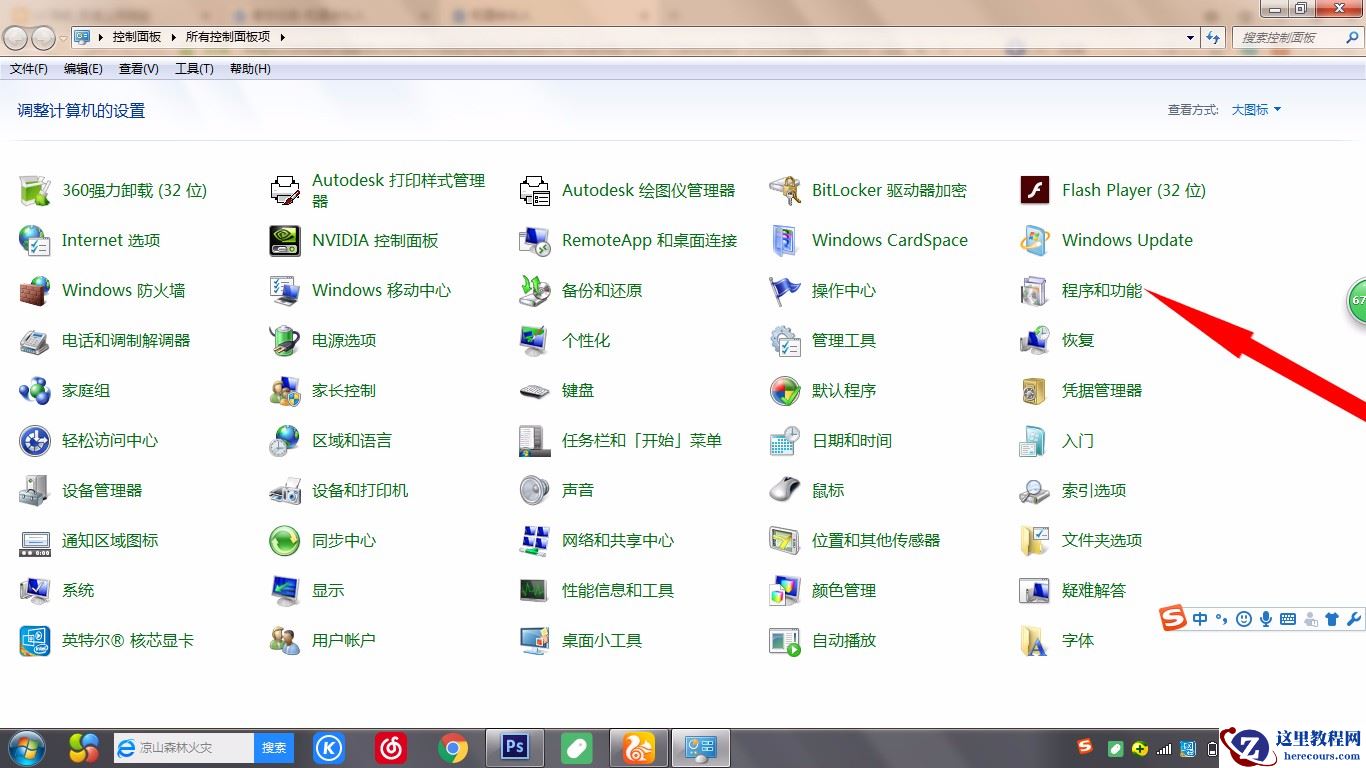1366x768 pixels.
Task: Open Chrome from the taskbar
Action: pyautogui.click(x=453, y=747)
